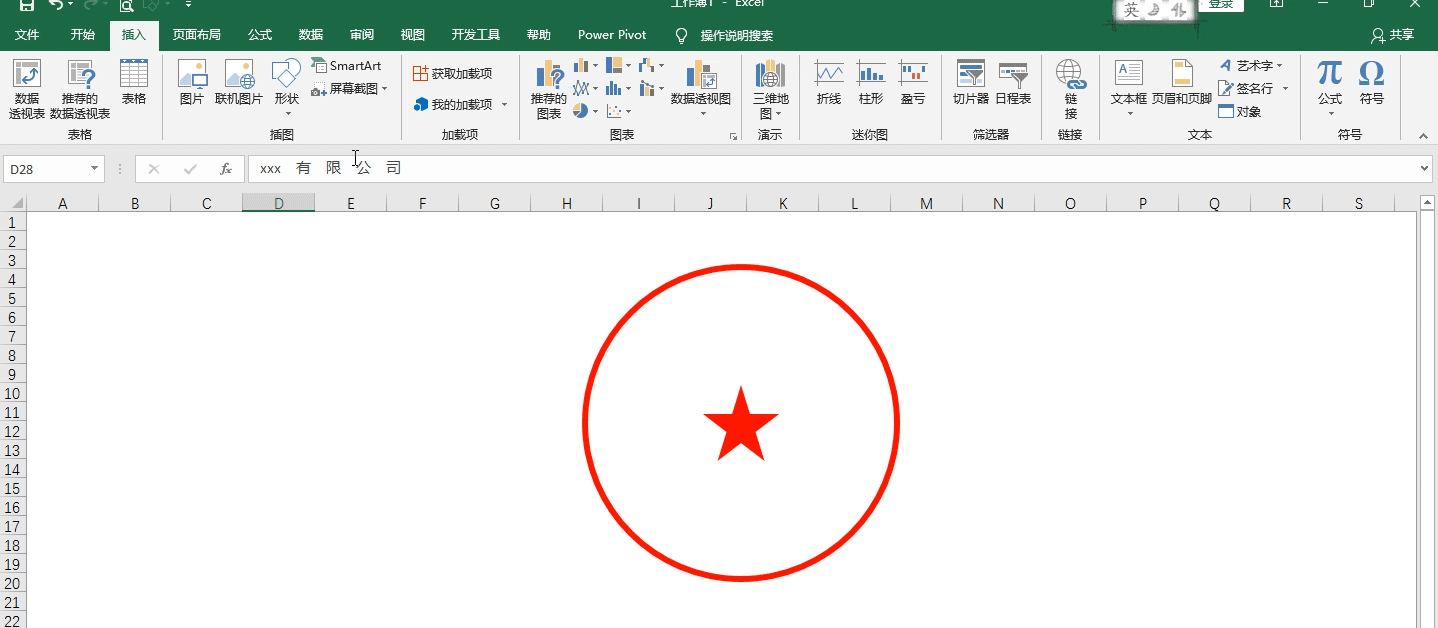The width and height of the screenshot is (1438, 628).
Task: Insert Line sparkline (折线)
Action: pyautogui.click(x=829, y=83)
